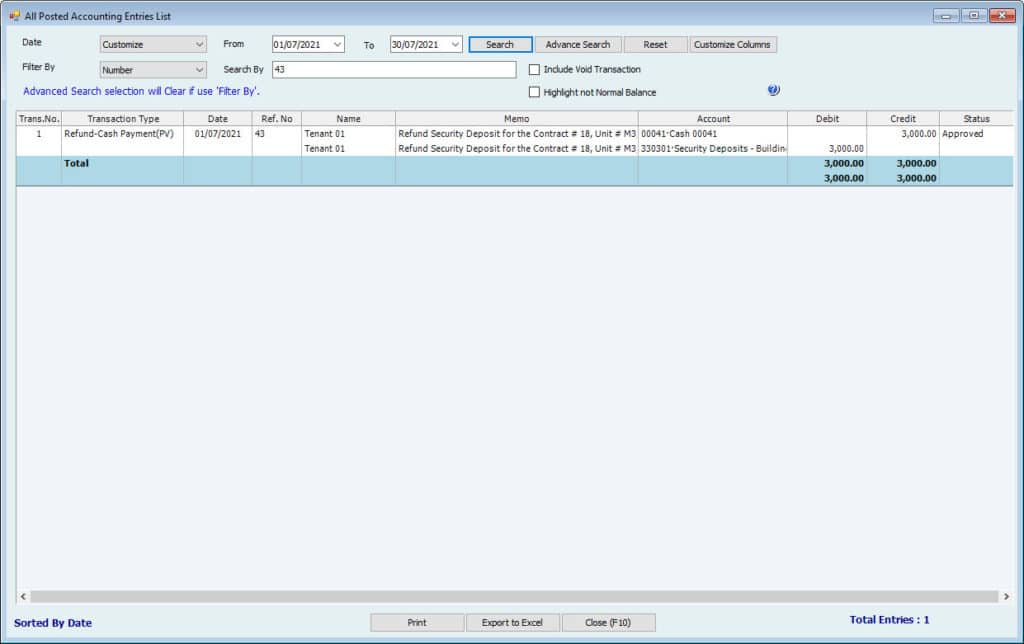Sort by the Transaction Type column header
The width and height of the screenshot is (1024, 644).
click(123, 119)
